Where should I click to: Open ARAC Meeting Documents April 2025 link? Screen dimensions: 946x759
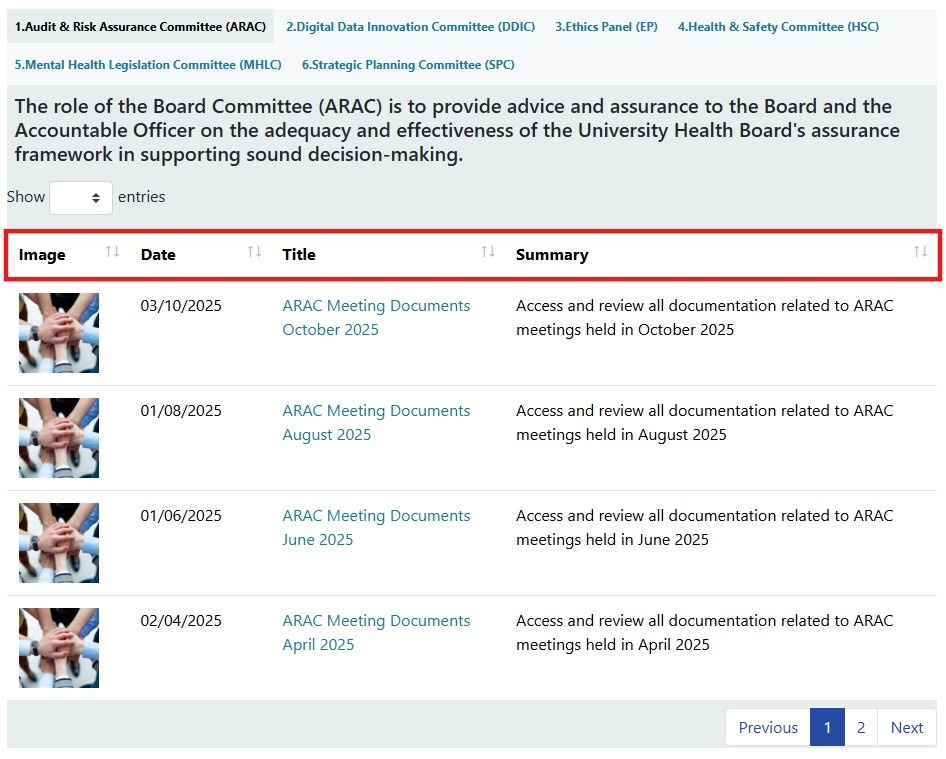coord(376,632)
